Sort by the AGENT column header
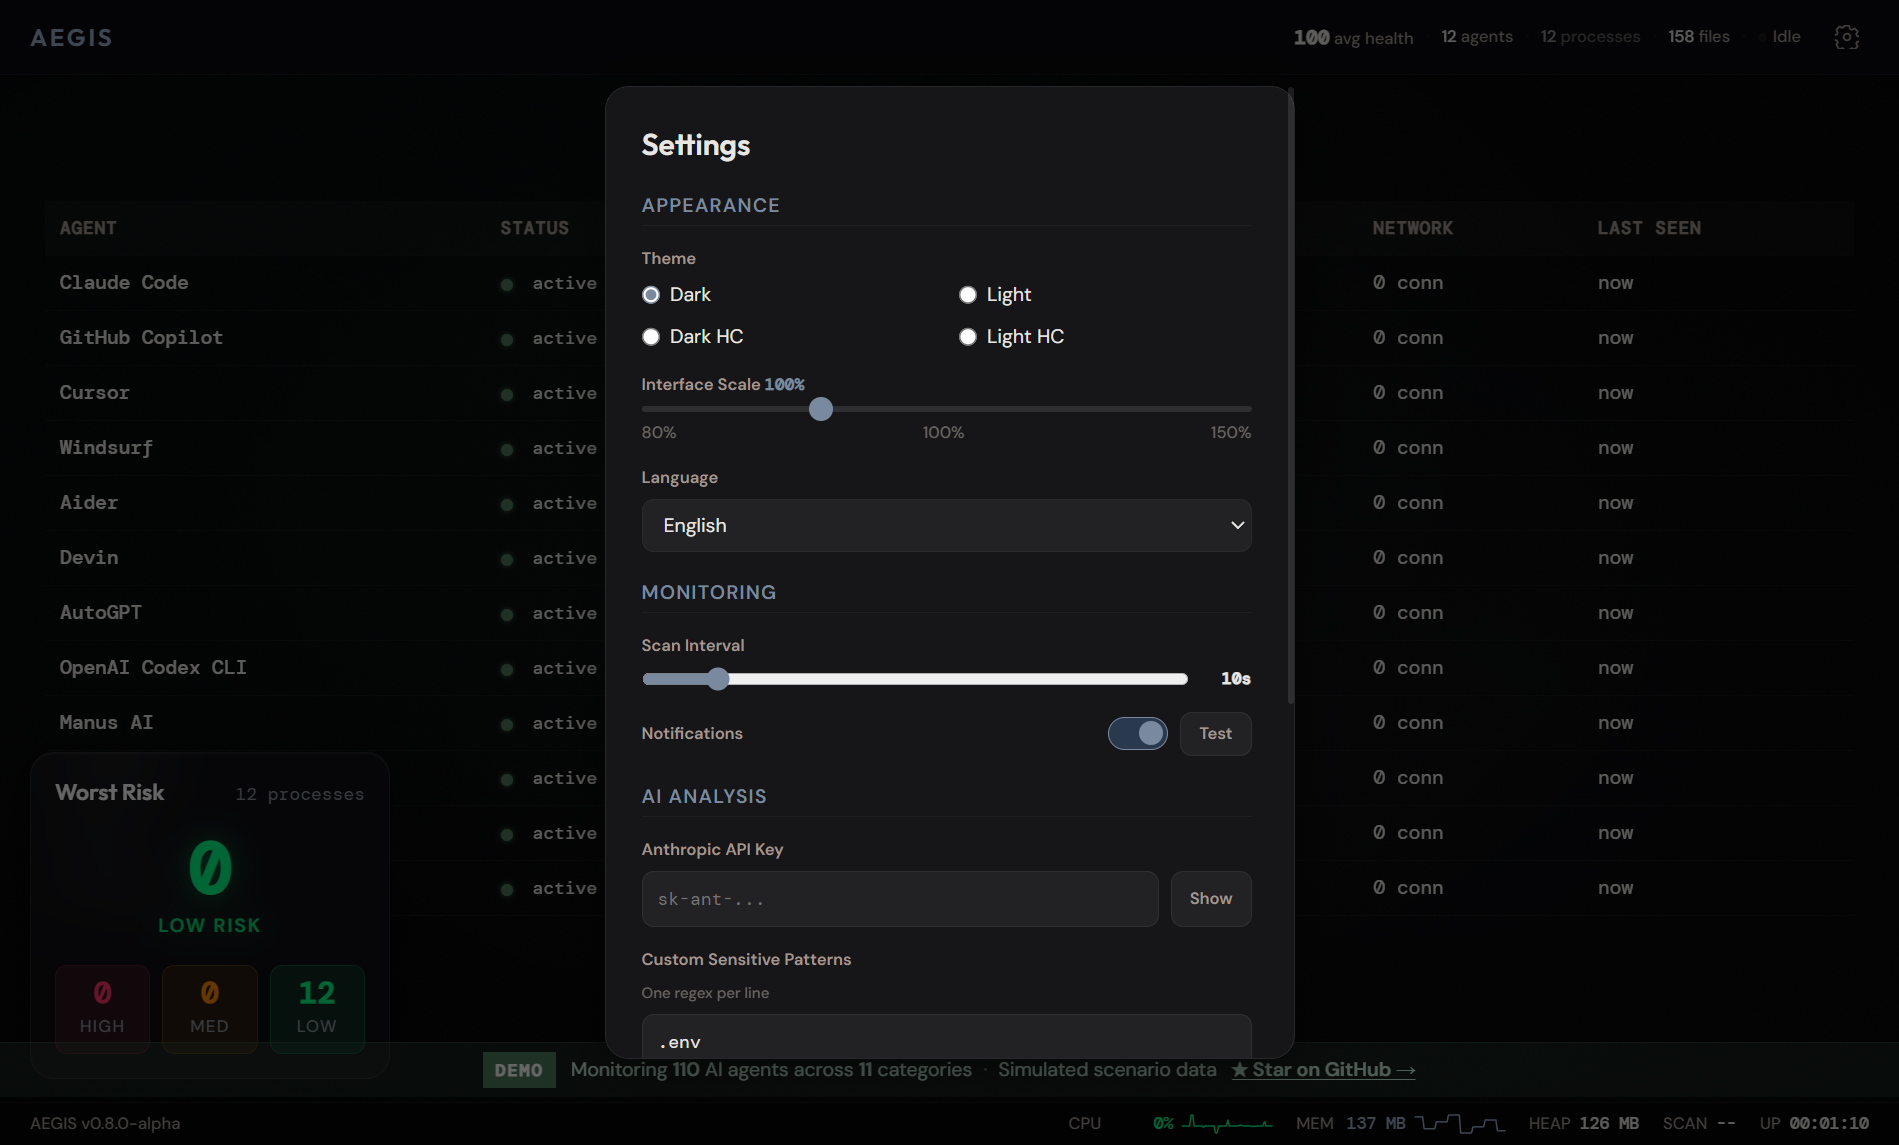 click(x=88, y=228)
